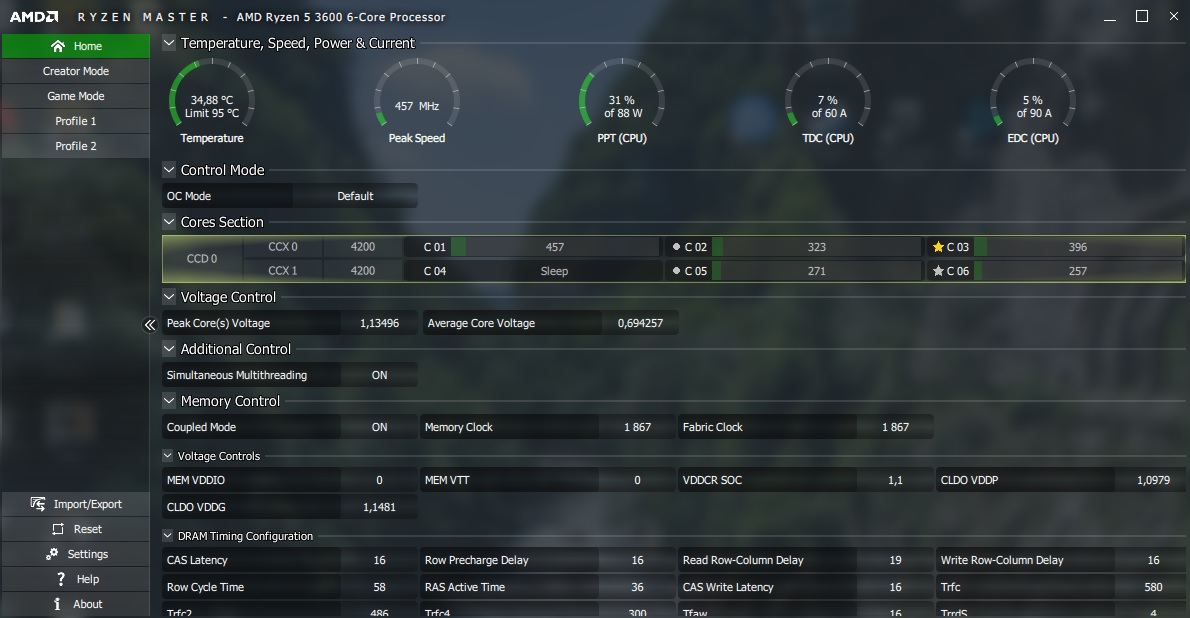Click the gold star on core C 03
Viewport: 1190px width, 618px height.
[x=938, y=247]
